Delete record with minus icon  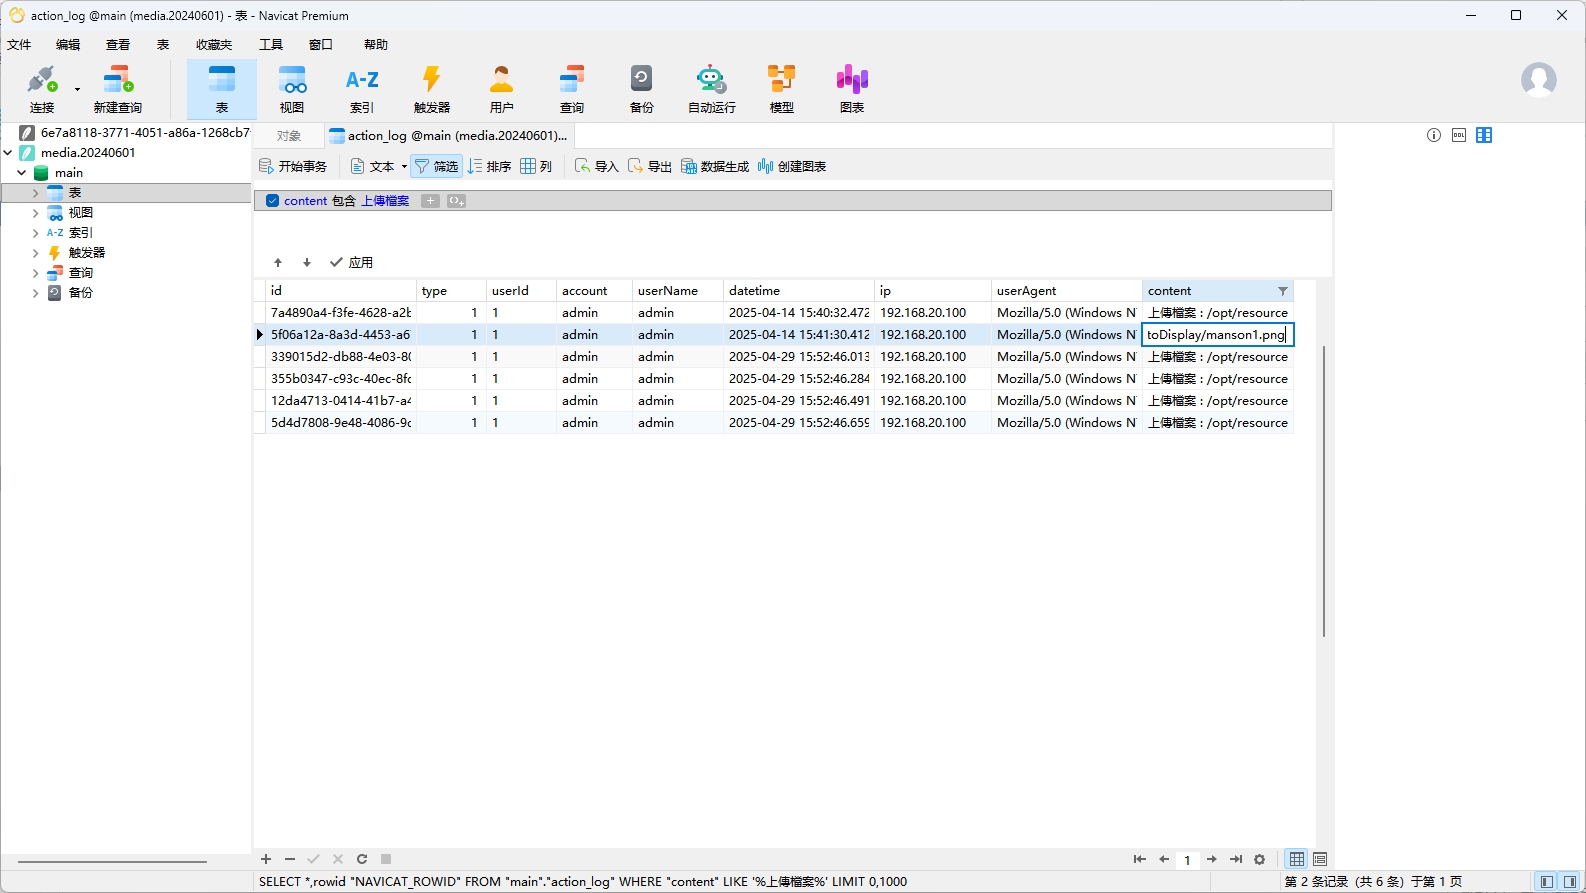coord(290,859)
